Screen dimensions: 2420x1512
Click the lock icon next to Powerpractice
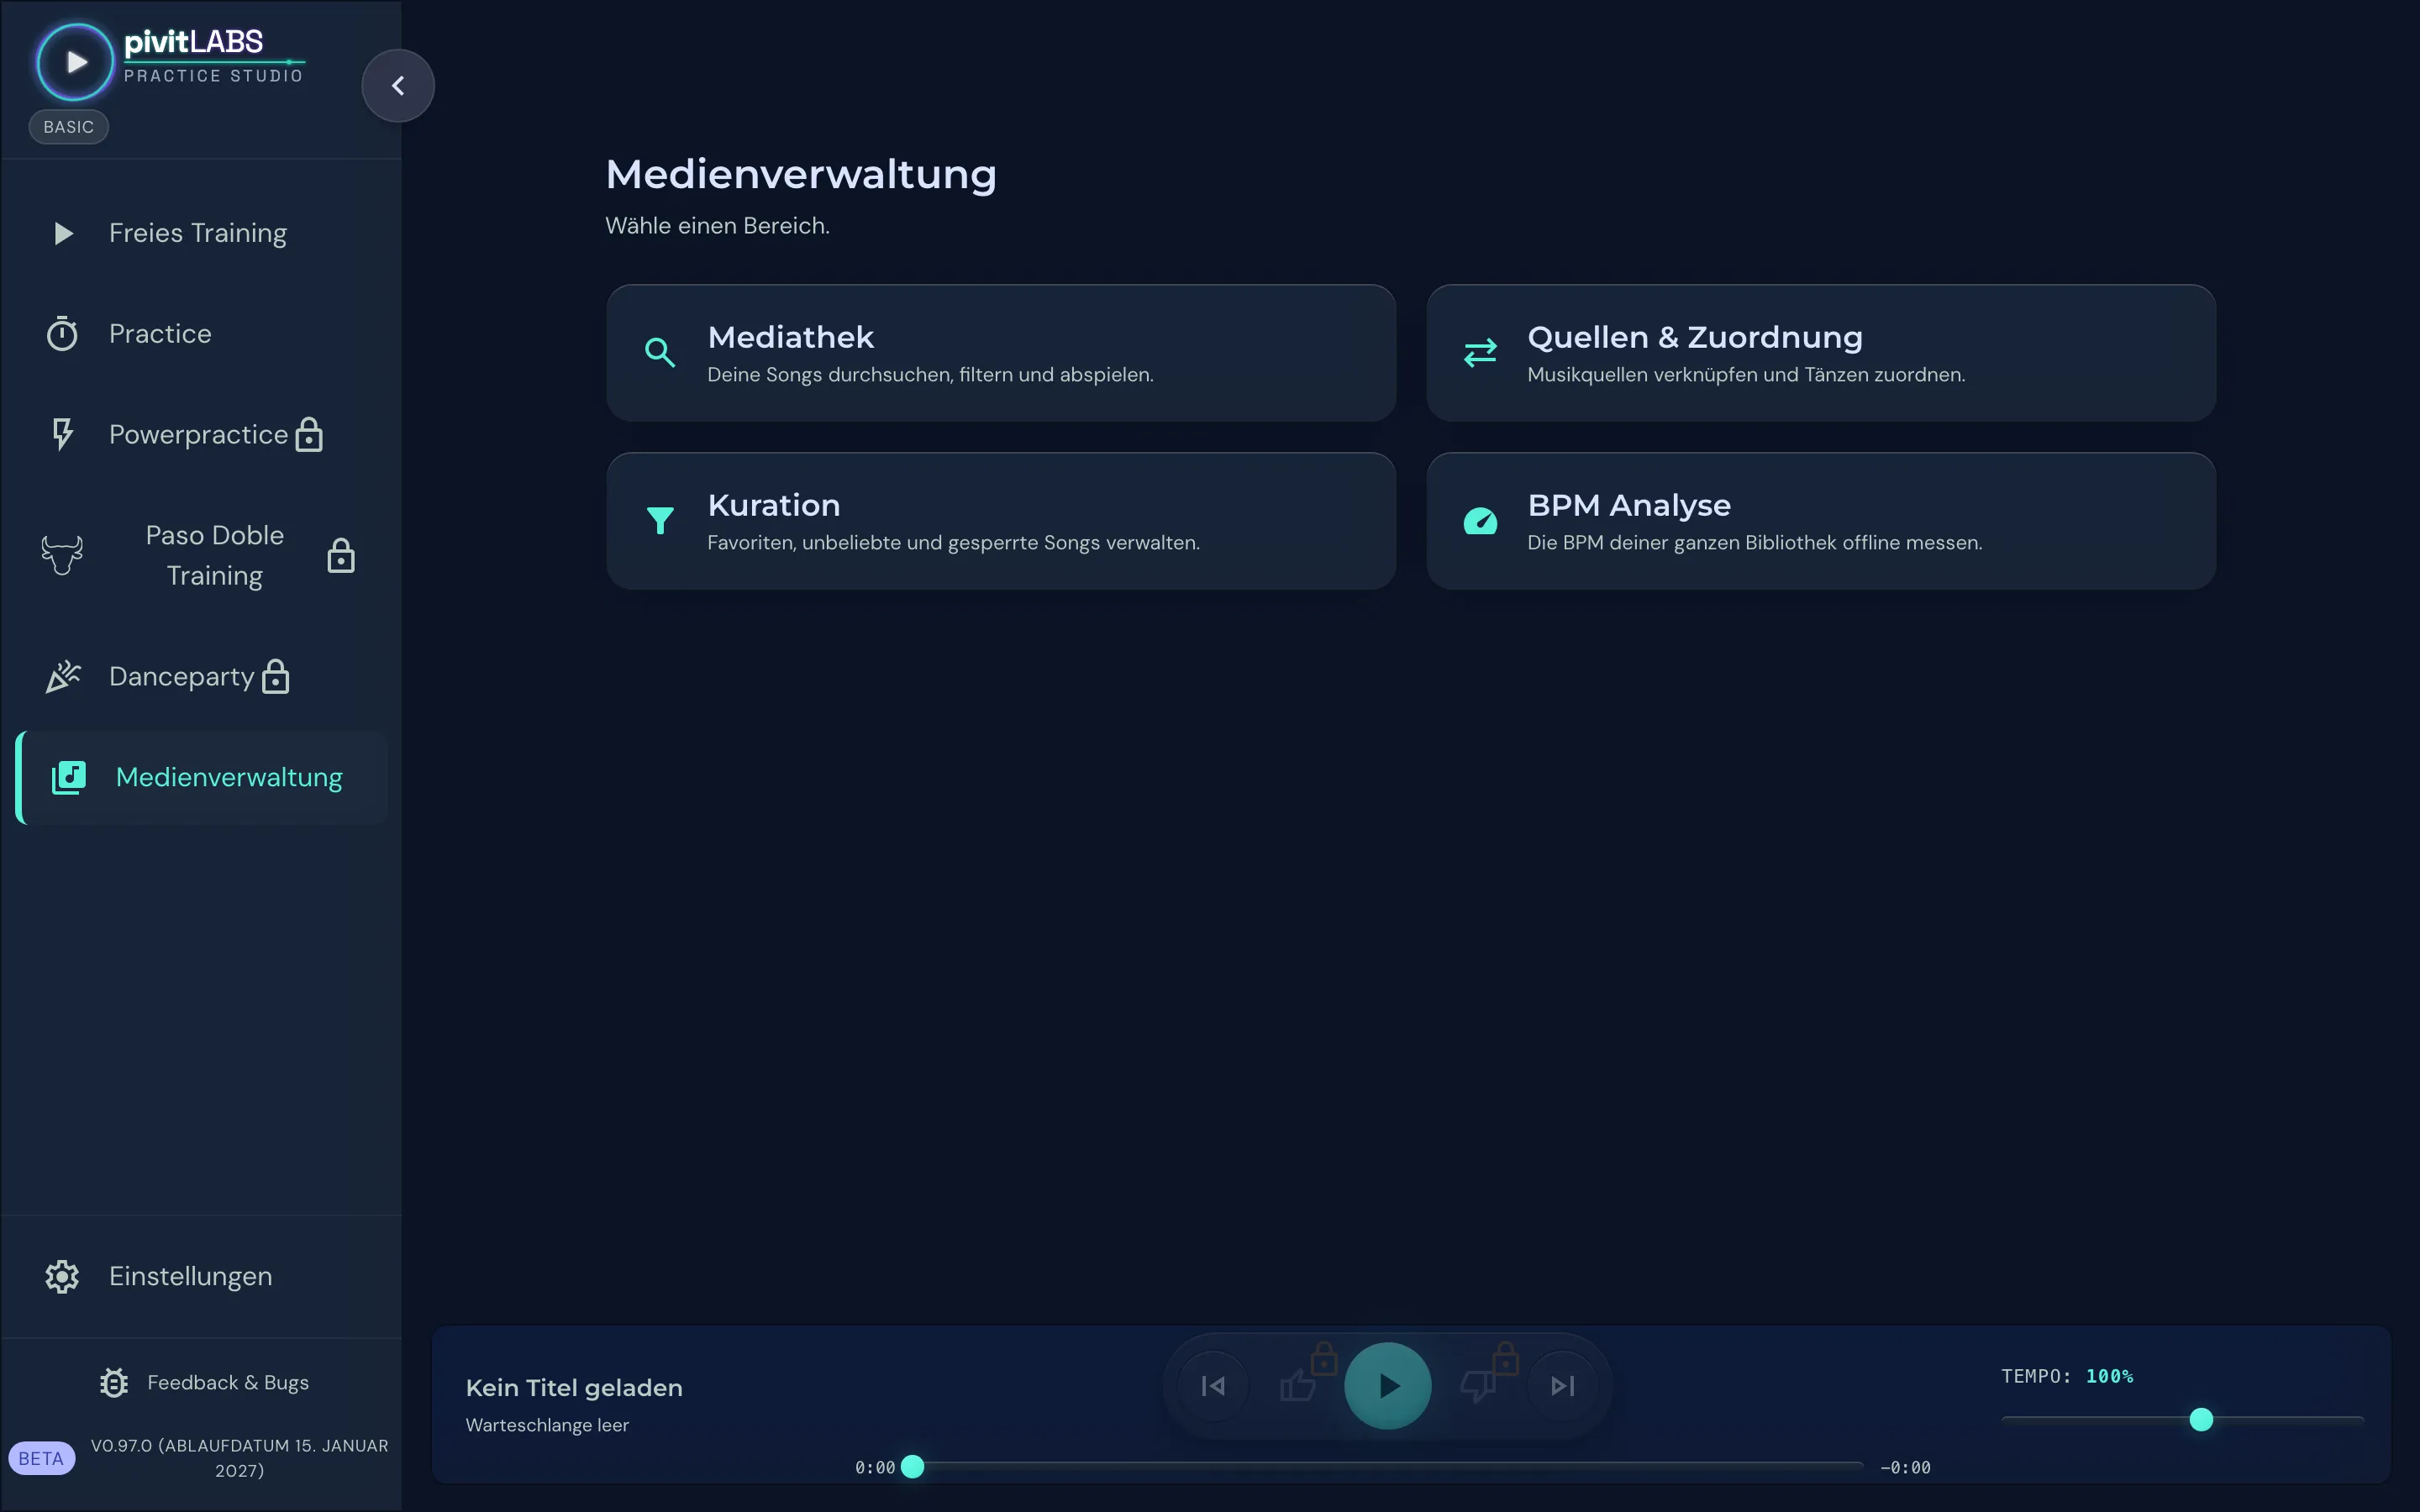point(309,435)
